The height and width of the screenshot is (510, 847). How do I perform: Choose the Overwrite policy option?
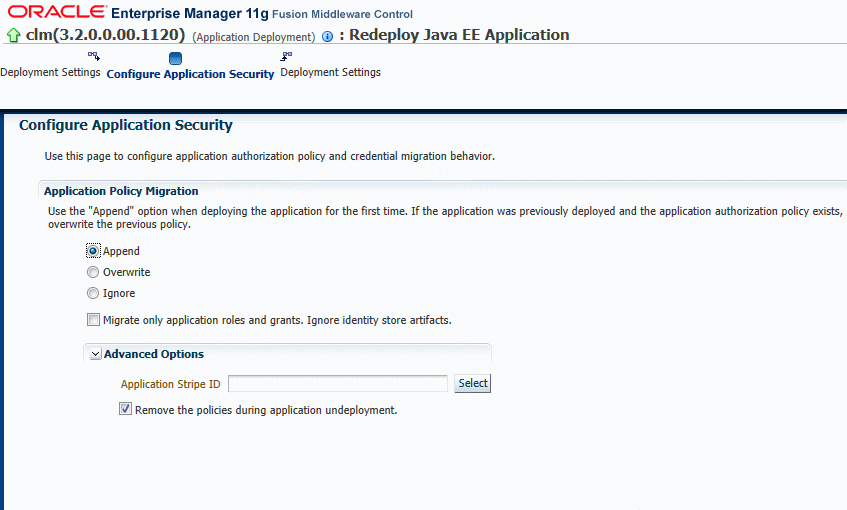93,272
